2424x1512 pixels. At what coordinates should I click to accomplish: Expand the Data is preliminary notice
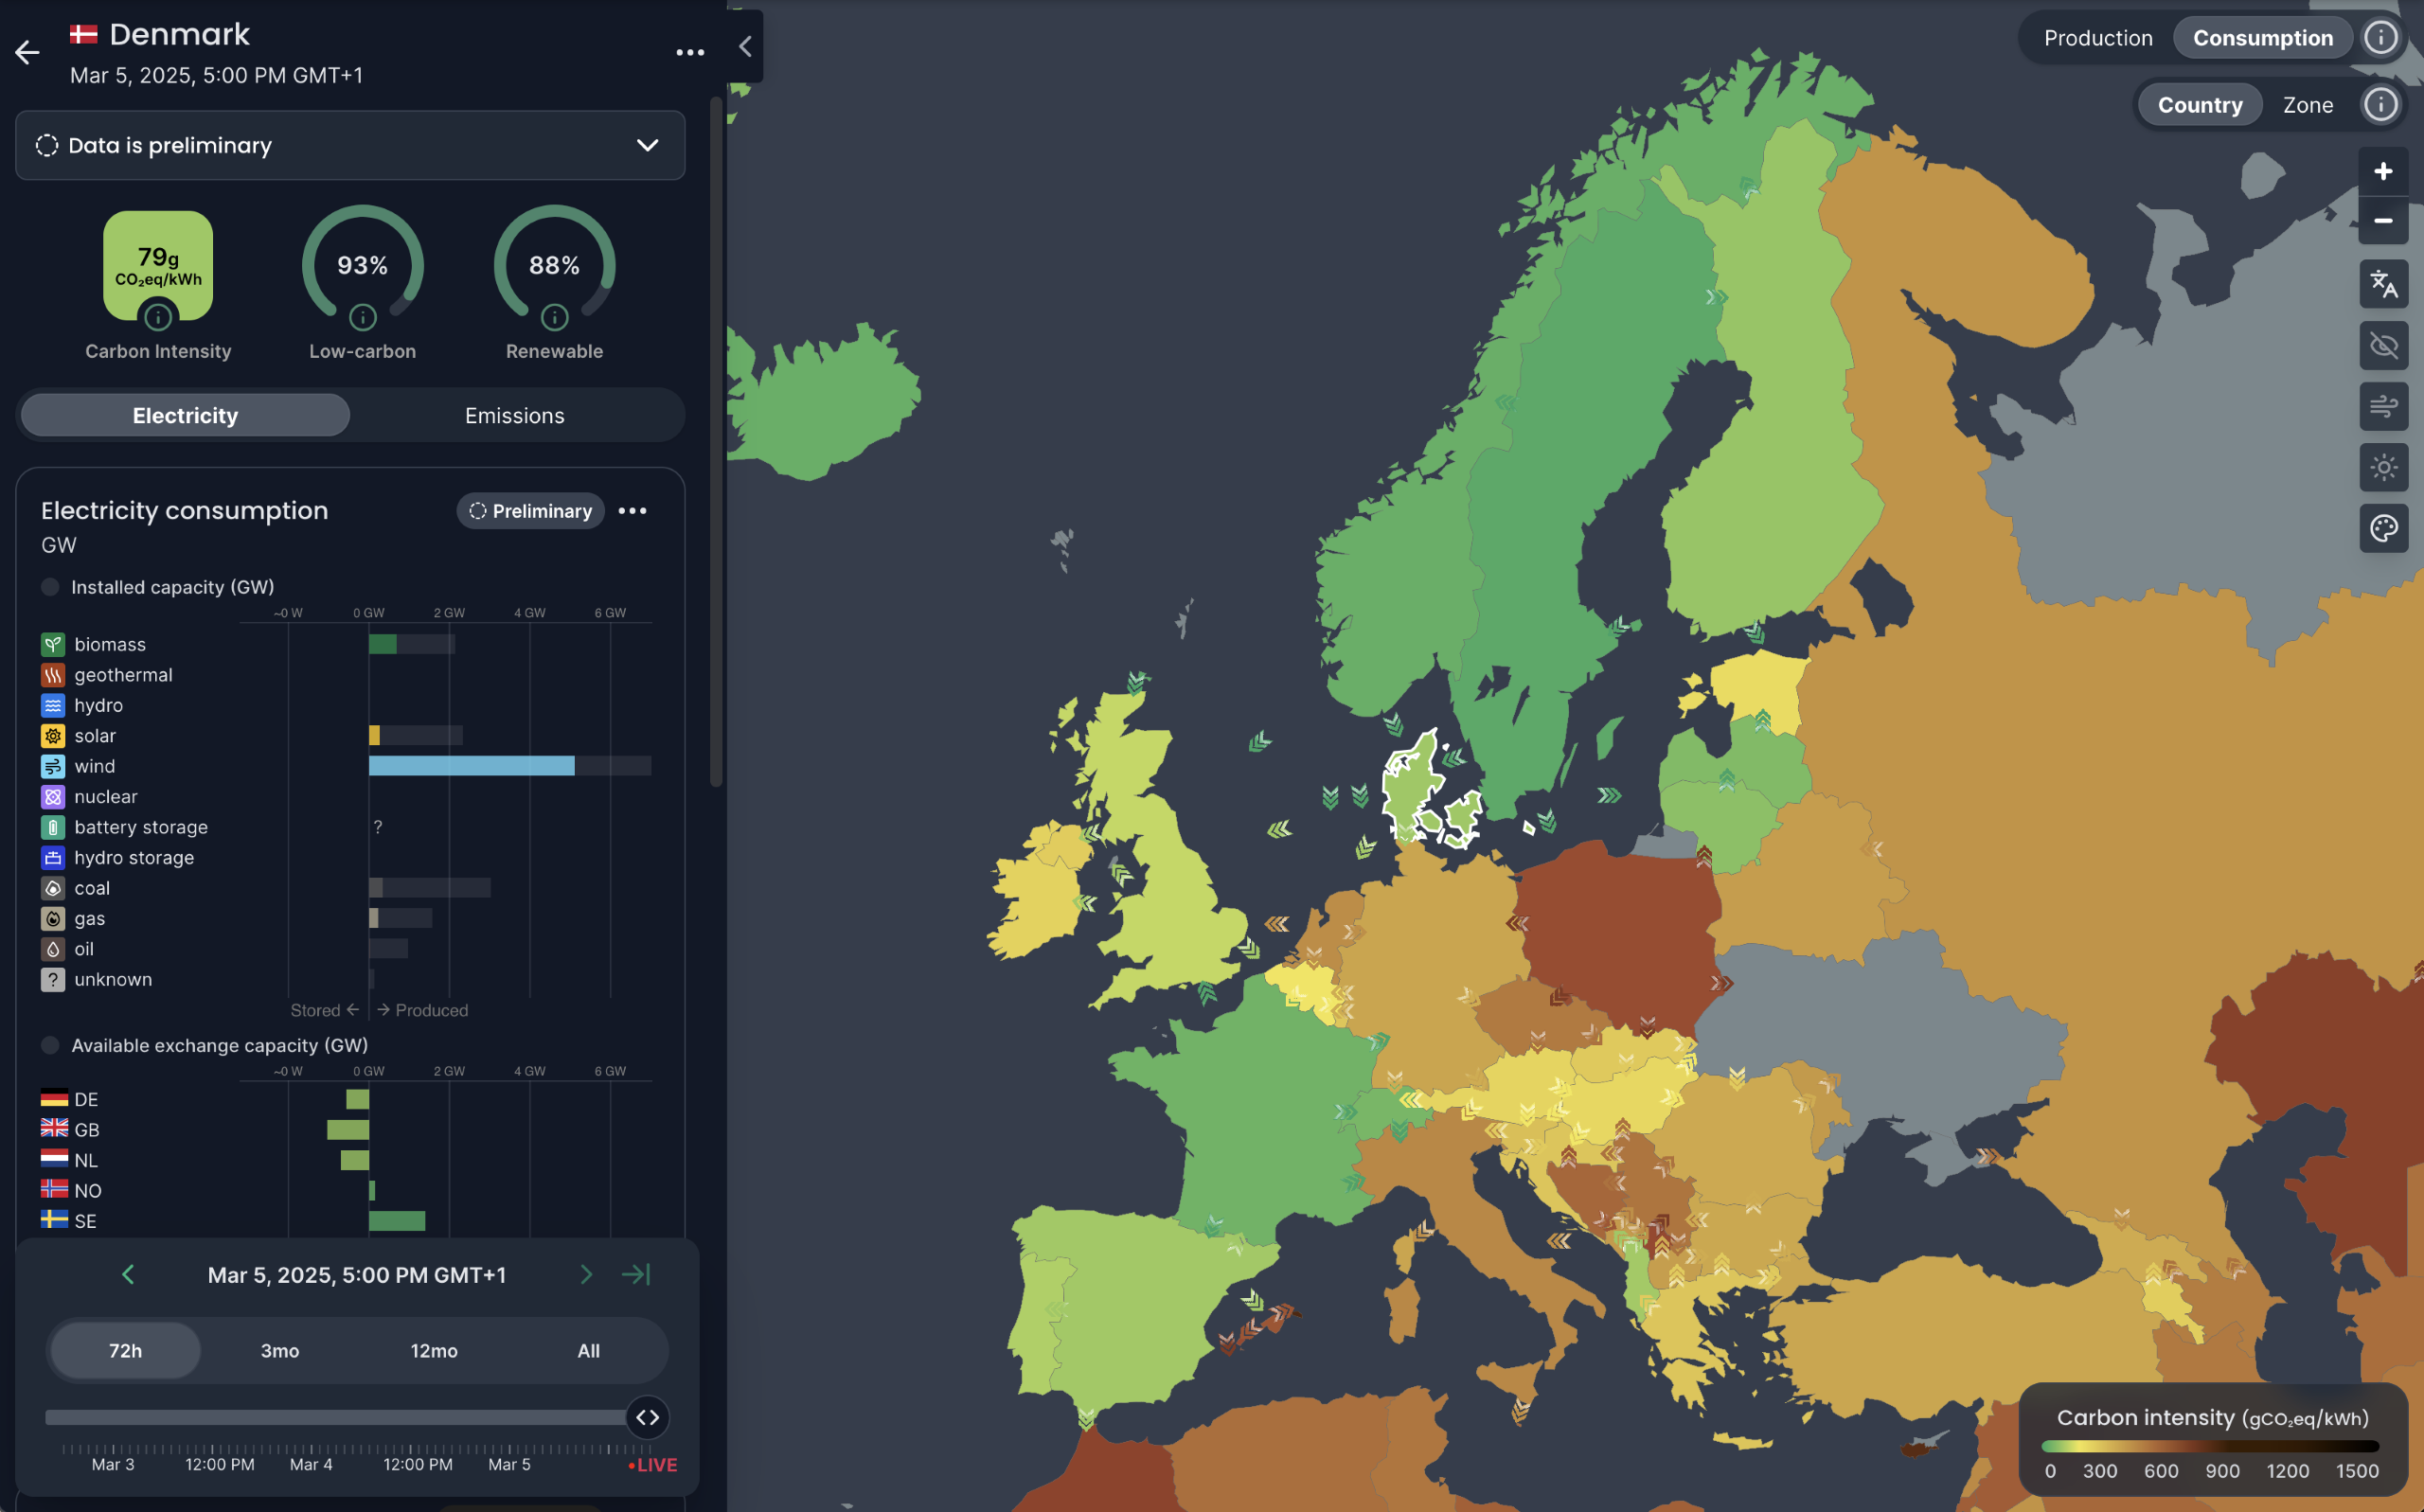coord(648,145)
